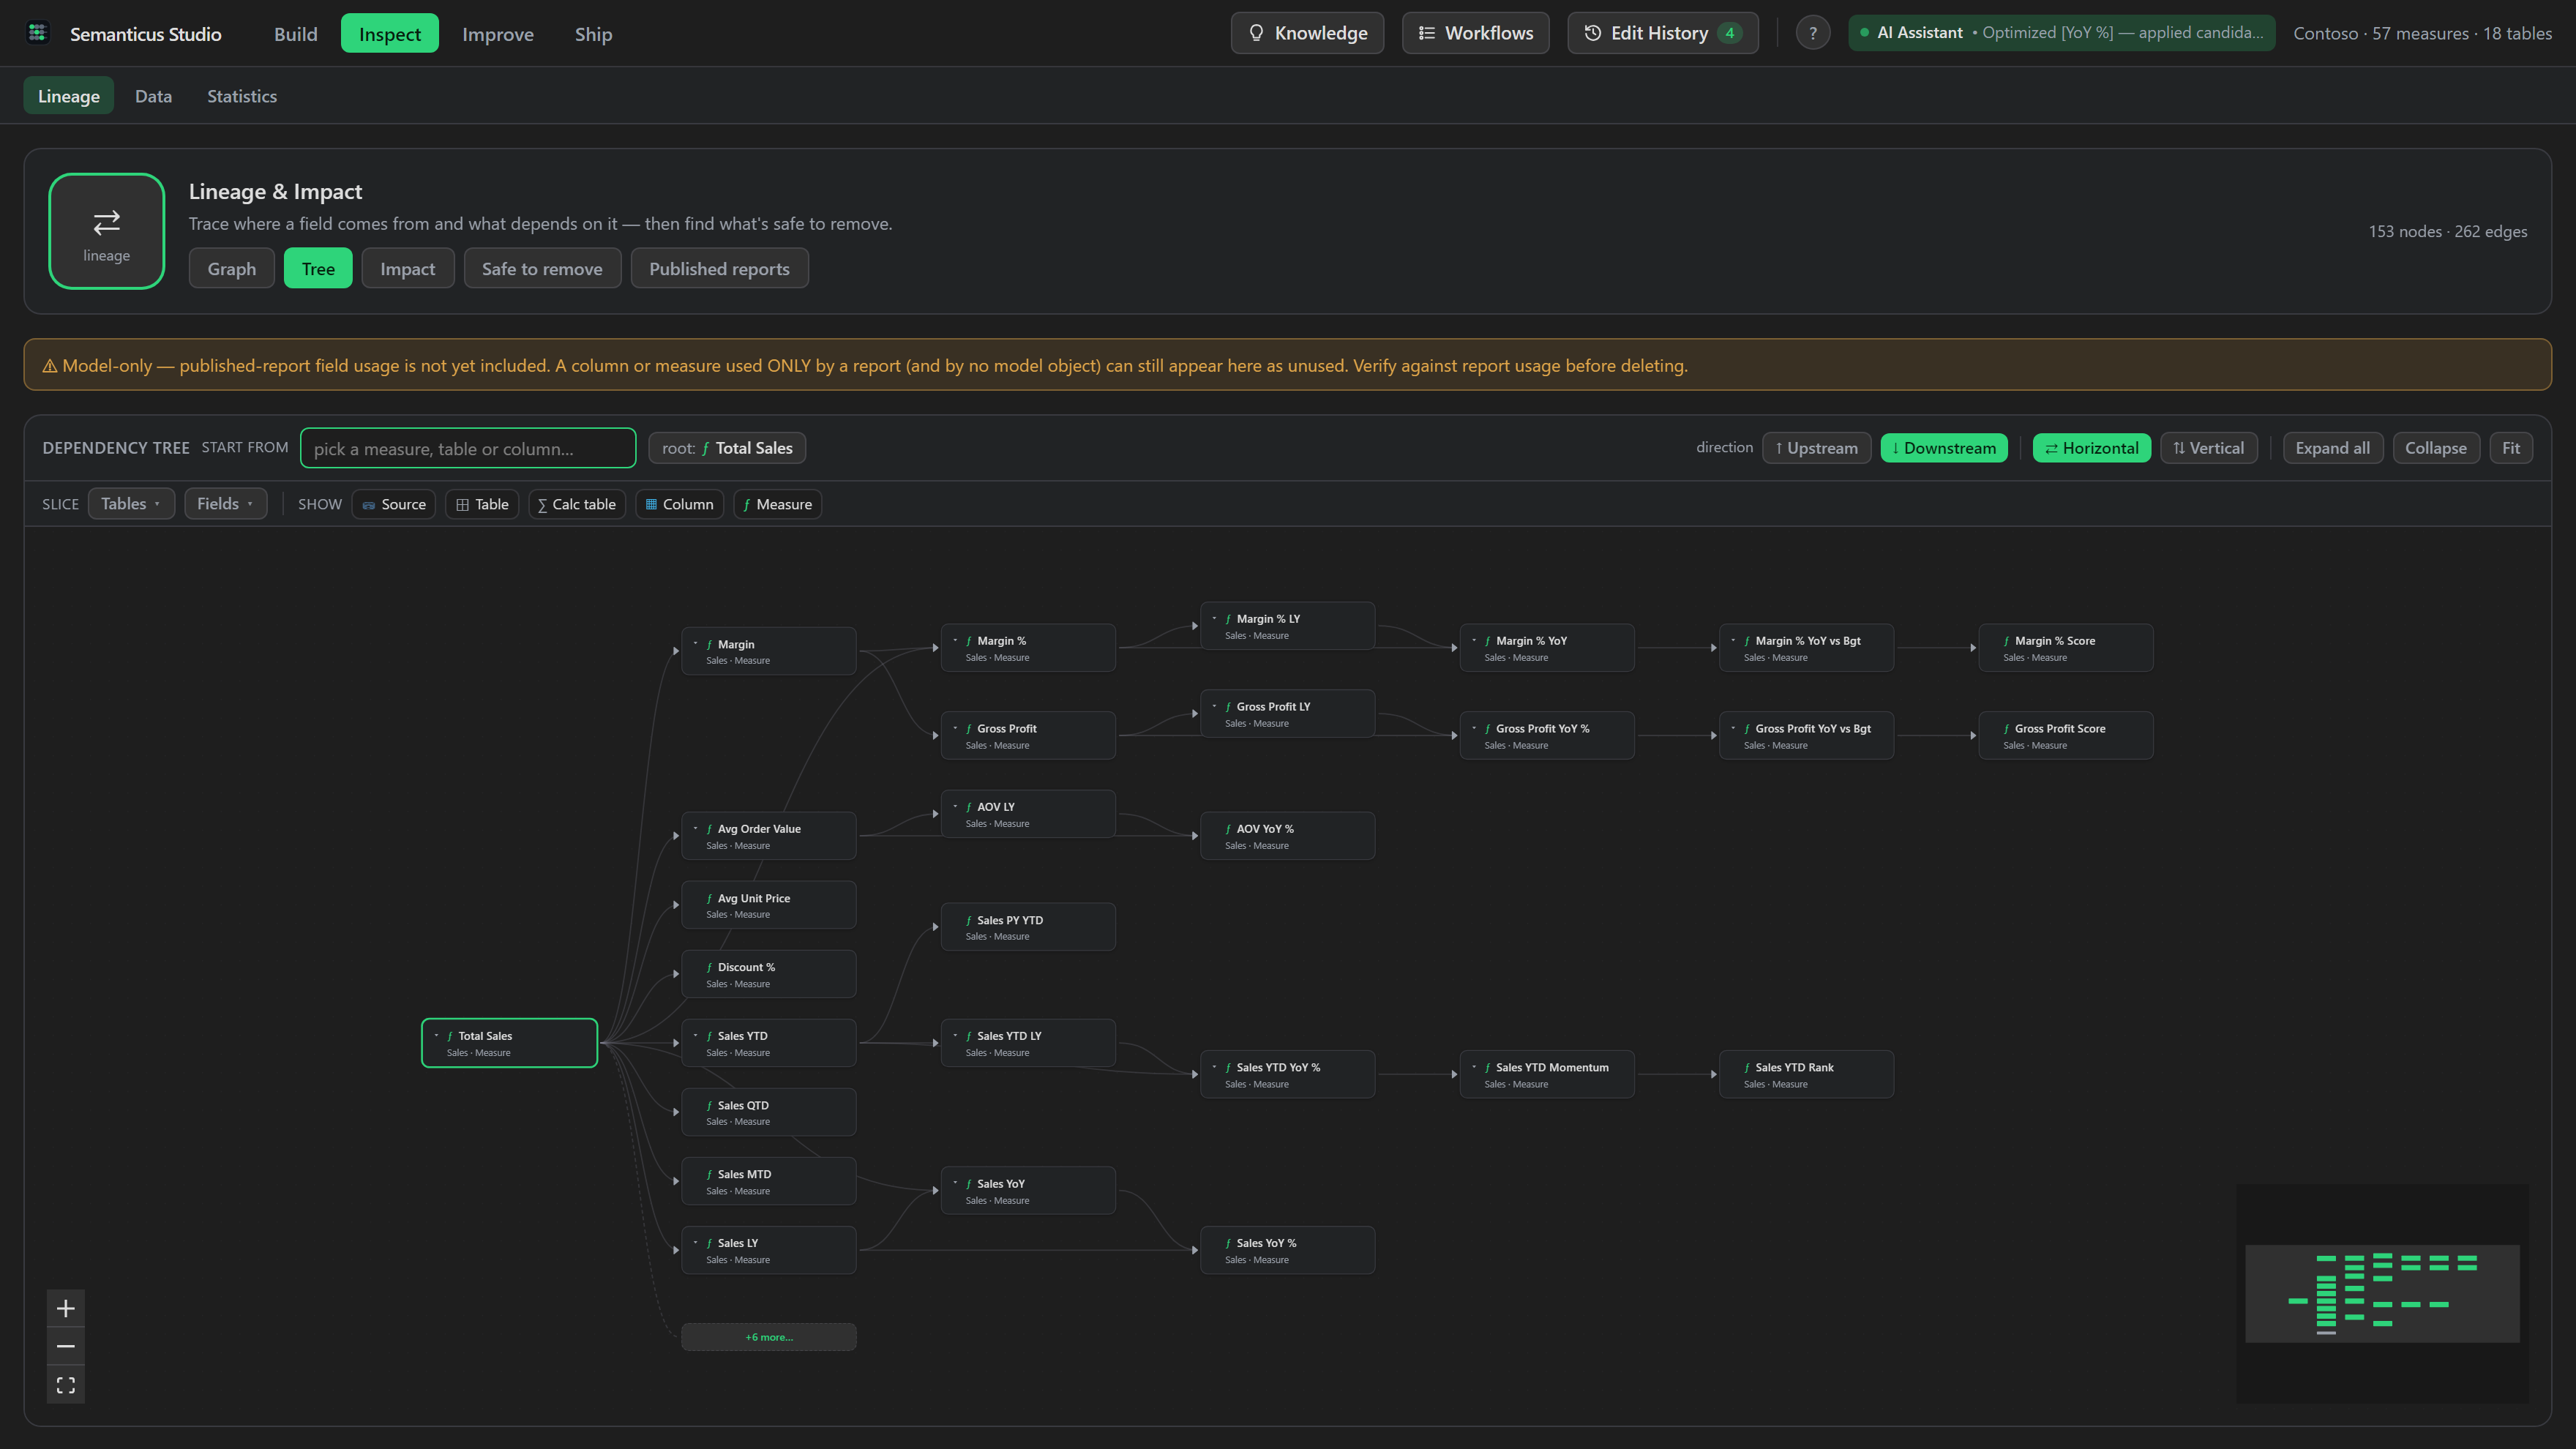The width and height of the screenshot is (2576, 1449).
Task: Select the Graph lineage view
Action: pos(231,269)
